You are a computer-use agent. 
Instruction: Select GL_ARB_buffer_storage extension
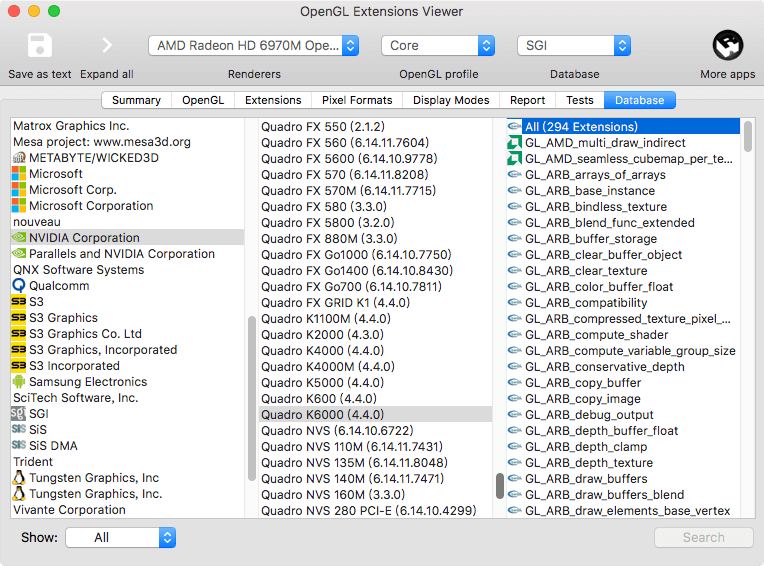[623, 239]
